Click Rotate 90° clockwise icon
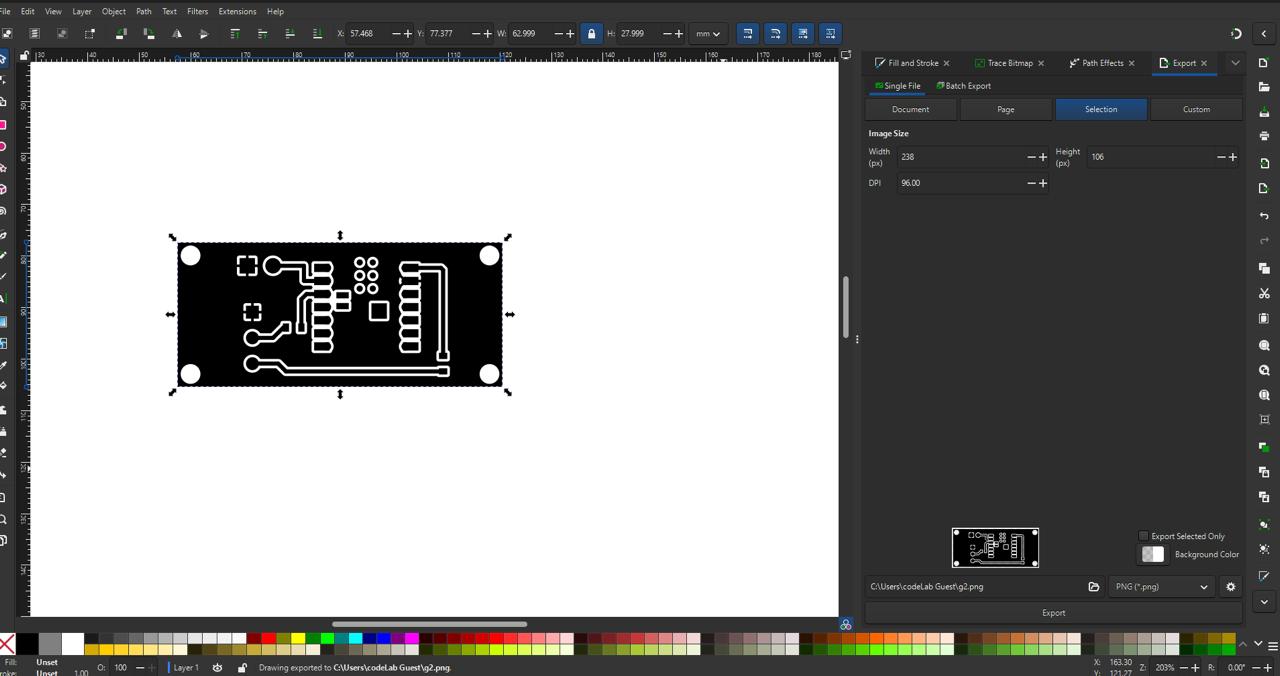 pos(149,33)
